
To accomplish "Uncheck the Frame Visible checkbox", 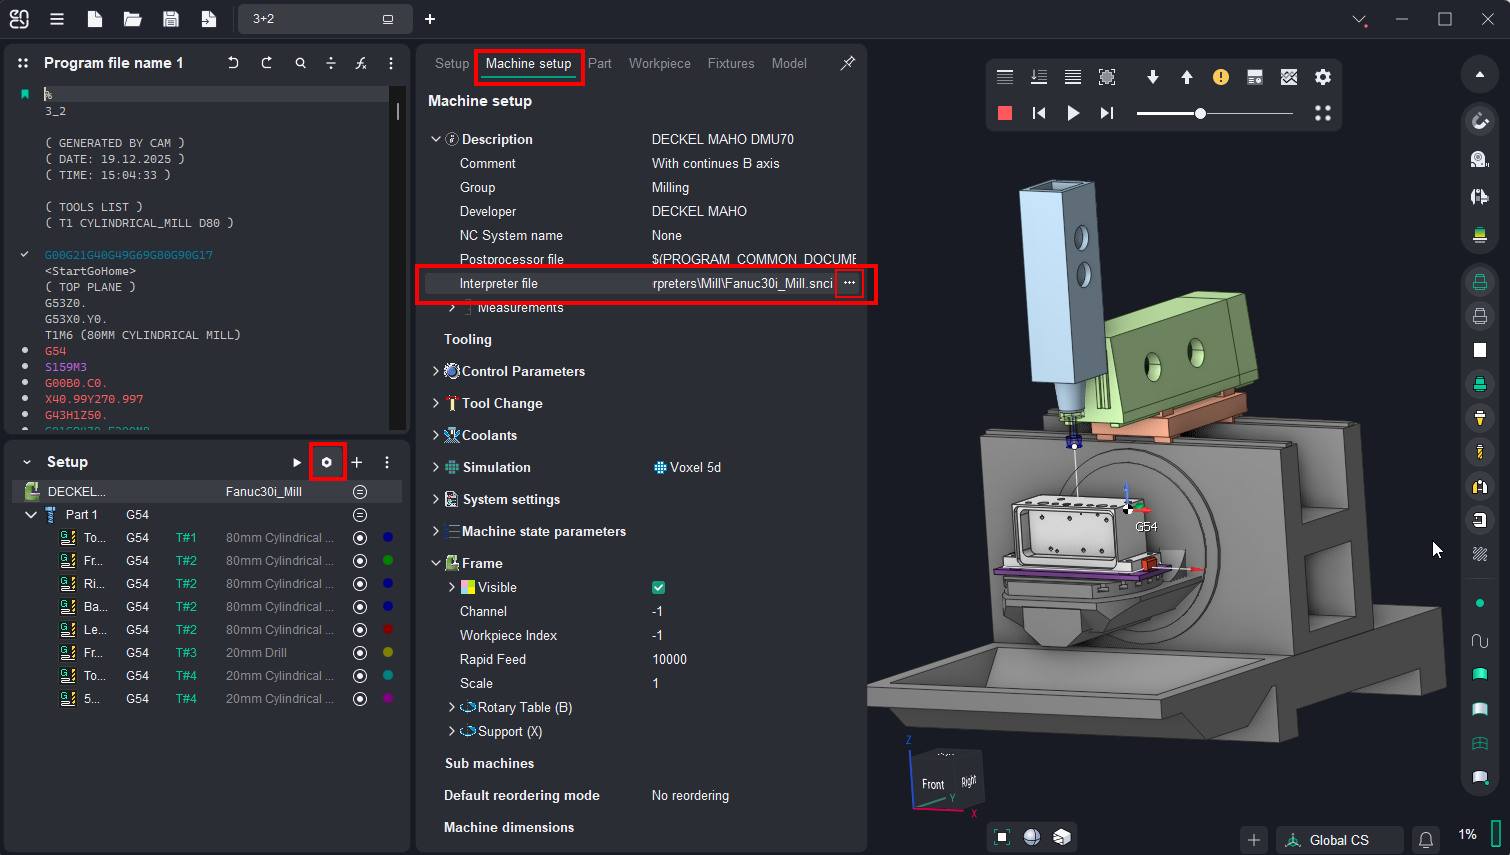I will pos(658,587).
